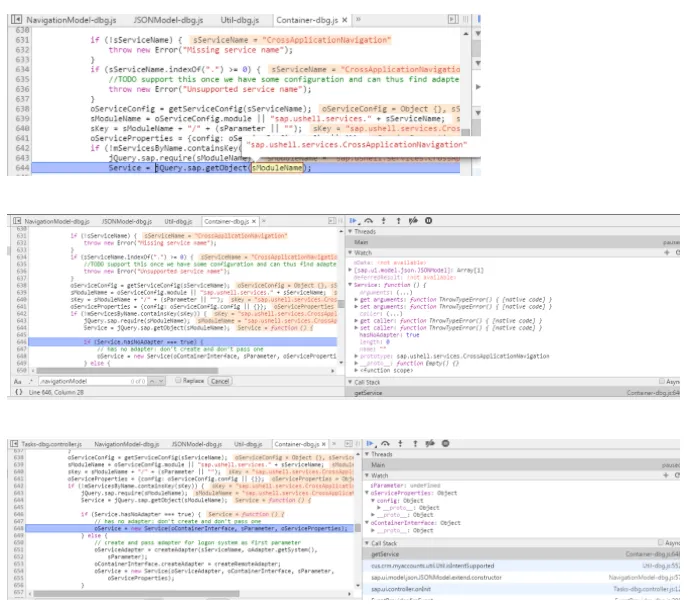
Task: Expand sap.ui.model.json.JSONModel watch entry
Action: click(350, 270)
